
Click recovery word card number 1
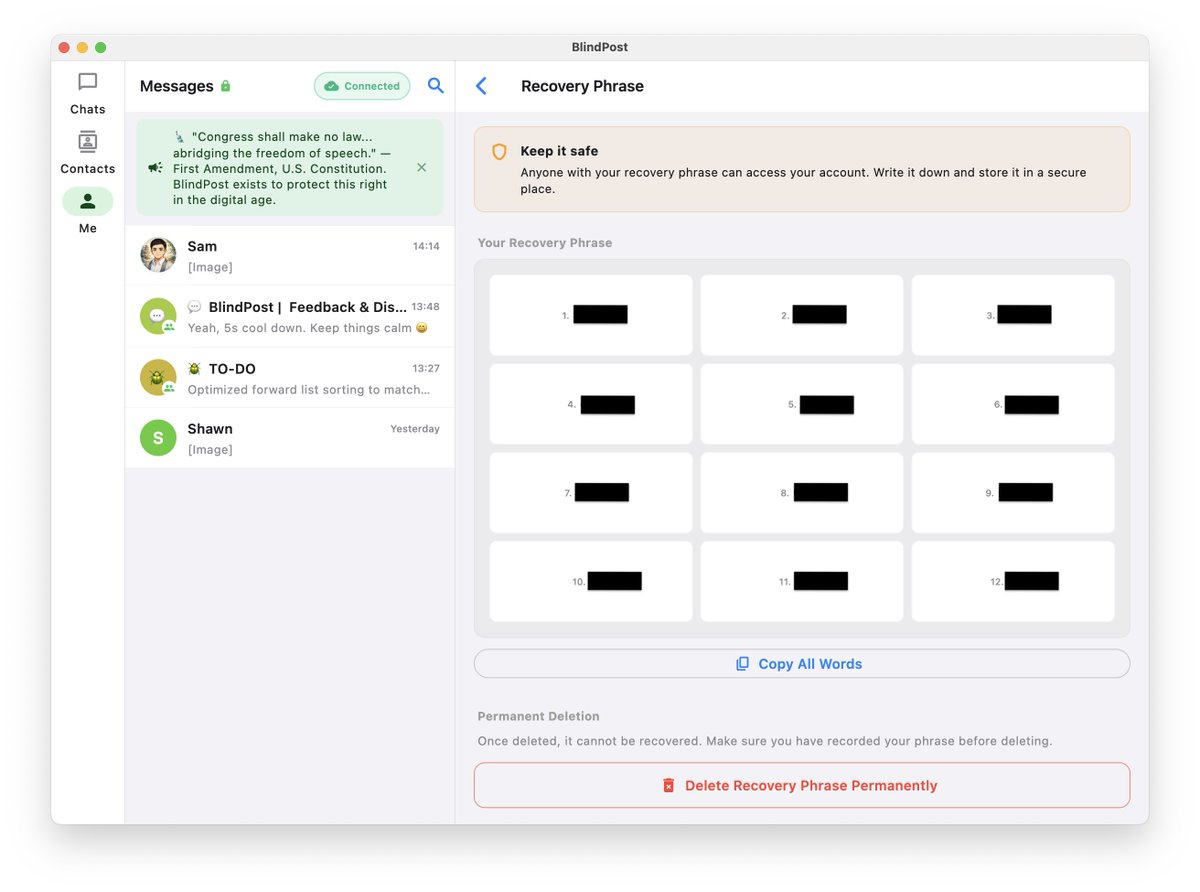591,315
